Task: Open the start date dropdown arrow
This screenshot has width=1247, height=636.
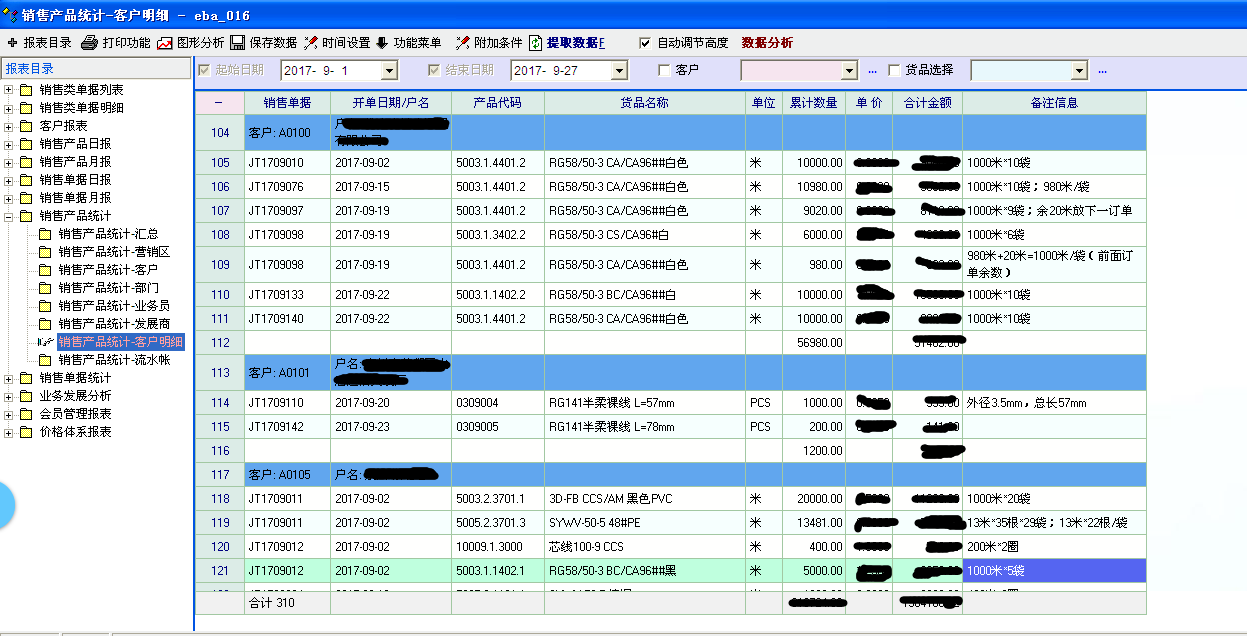Action: [x=390, y=71]
